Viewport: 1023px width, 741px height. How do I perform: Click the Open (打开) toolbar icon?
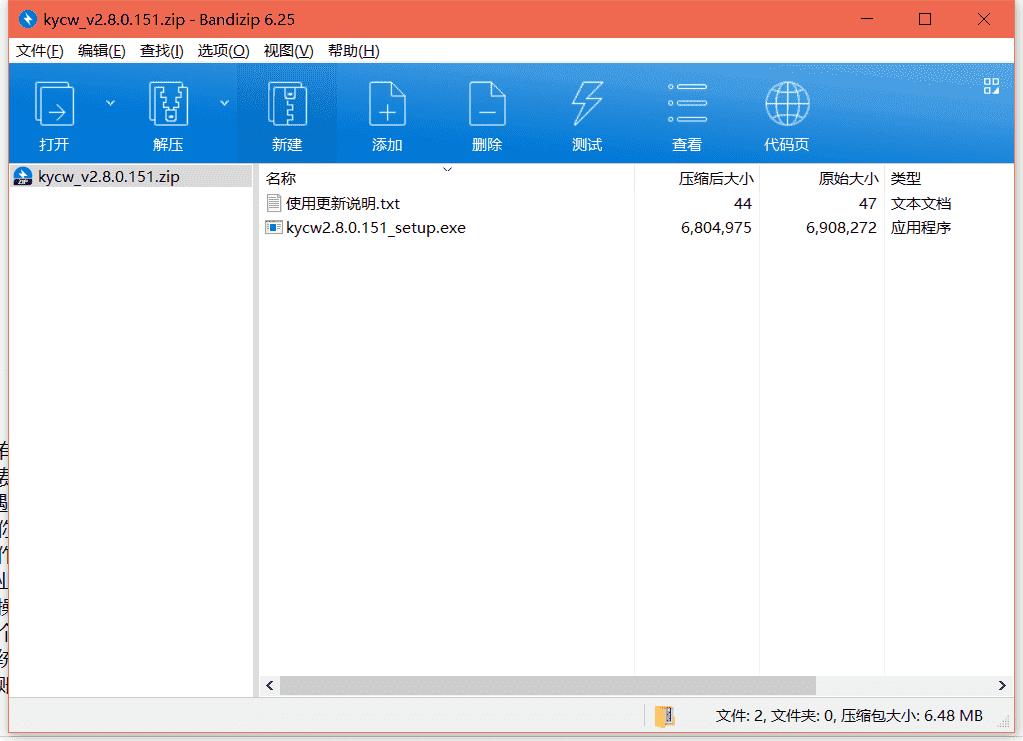point(54,104)
